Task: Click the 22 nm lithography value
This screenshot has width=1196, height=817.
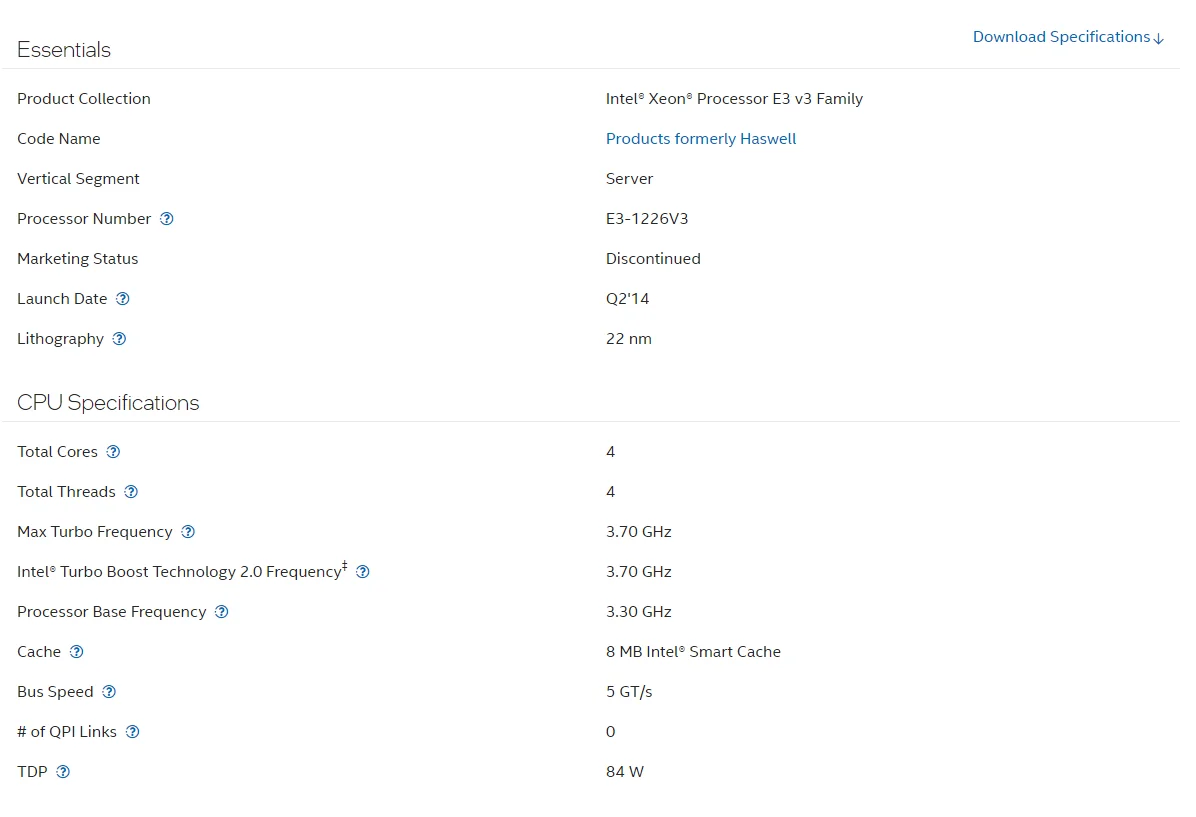Action: click(x=629, y=339)
